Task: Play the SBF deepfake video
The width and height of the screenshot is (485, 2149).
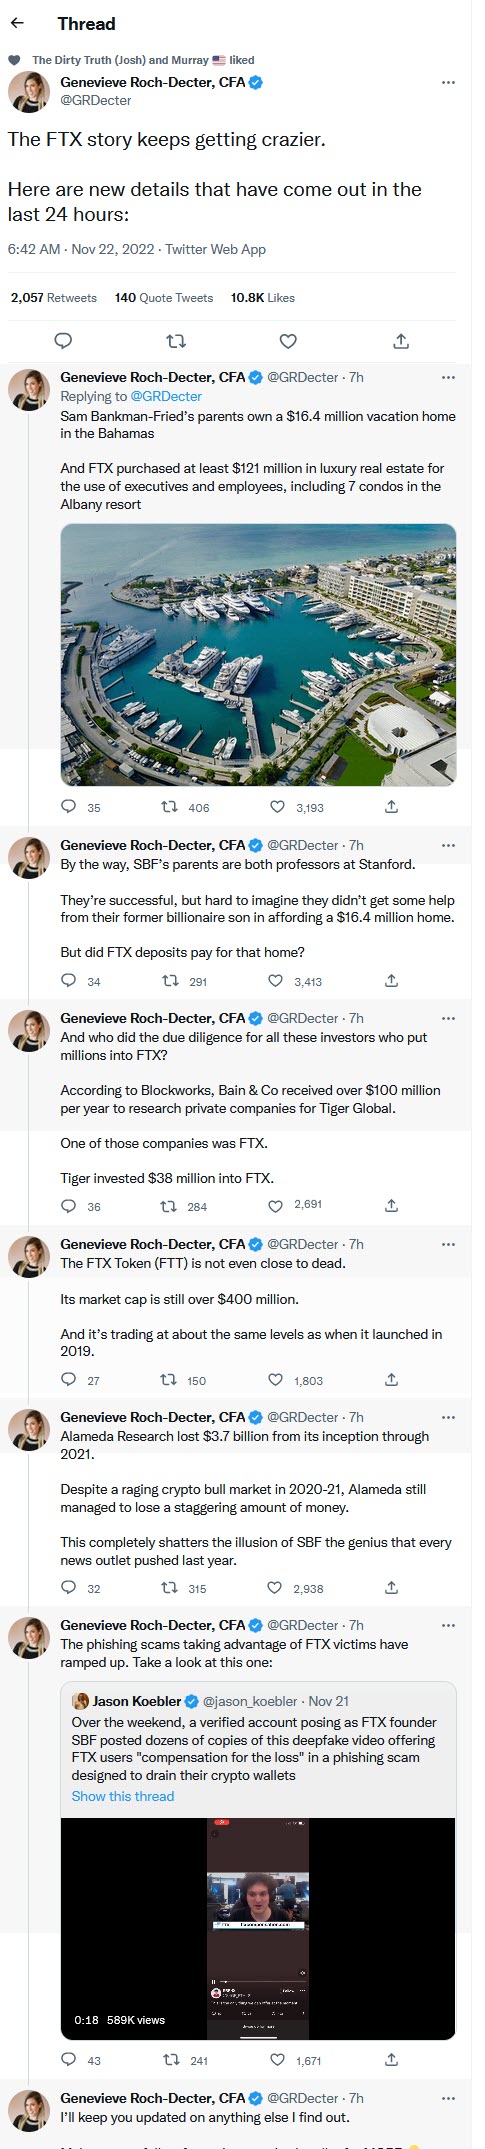Action: pyautogui.click(x=258, y=1928)
